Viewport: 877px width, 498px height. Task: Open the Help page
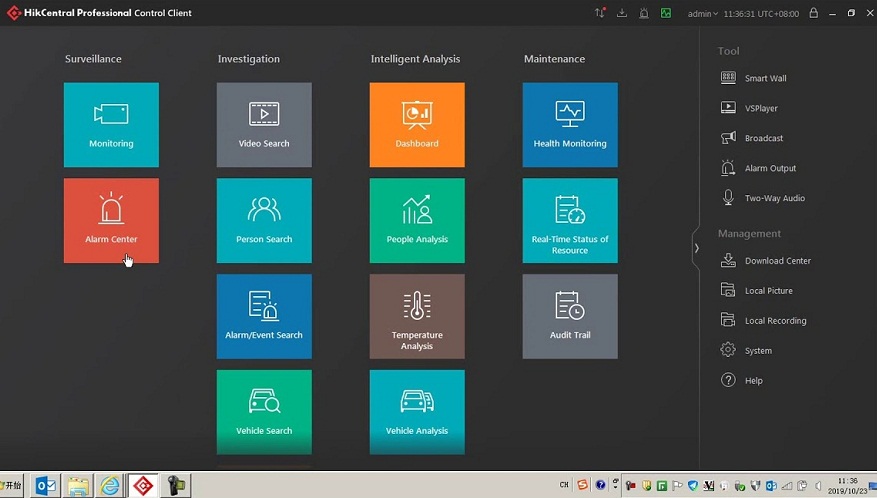point(742,380)
